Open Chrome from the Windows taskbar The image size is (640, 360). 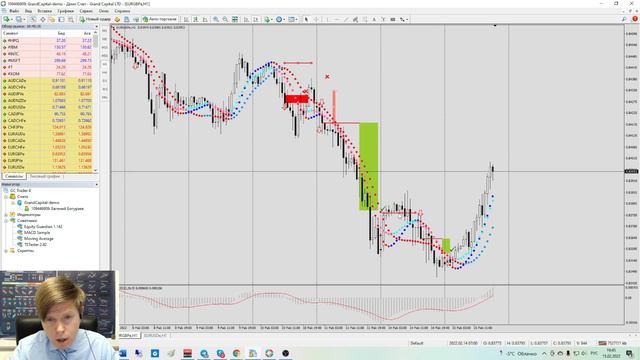coord(236,353)
